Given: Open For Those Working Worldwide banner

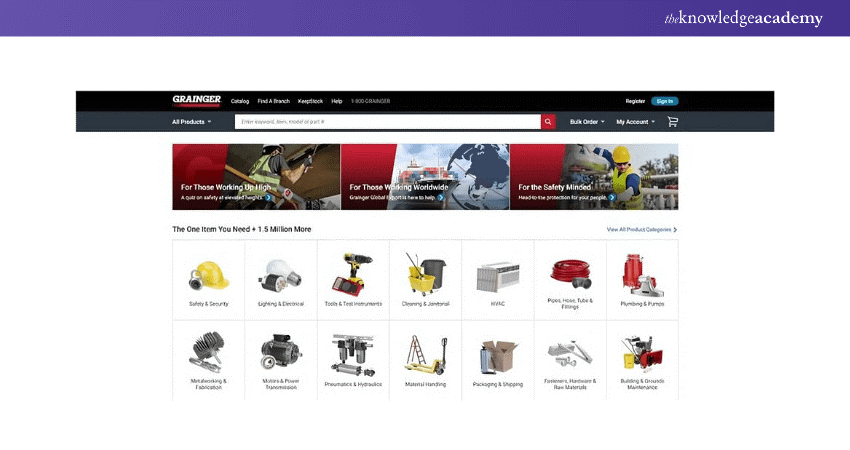Looking at the screenshot, I should [x=425, y=177].
